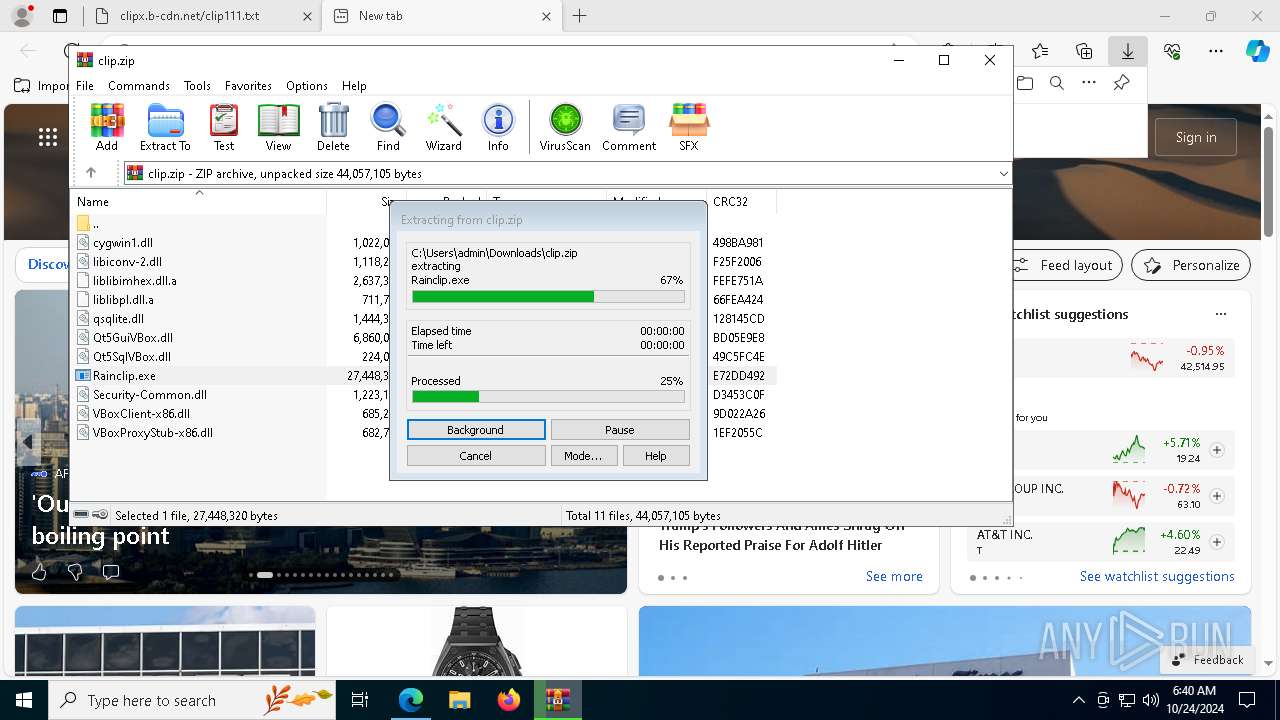Select qsqlite.dll file

(x=118, y=319)
